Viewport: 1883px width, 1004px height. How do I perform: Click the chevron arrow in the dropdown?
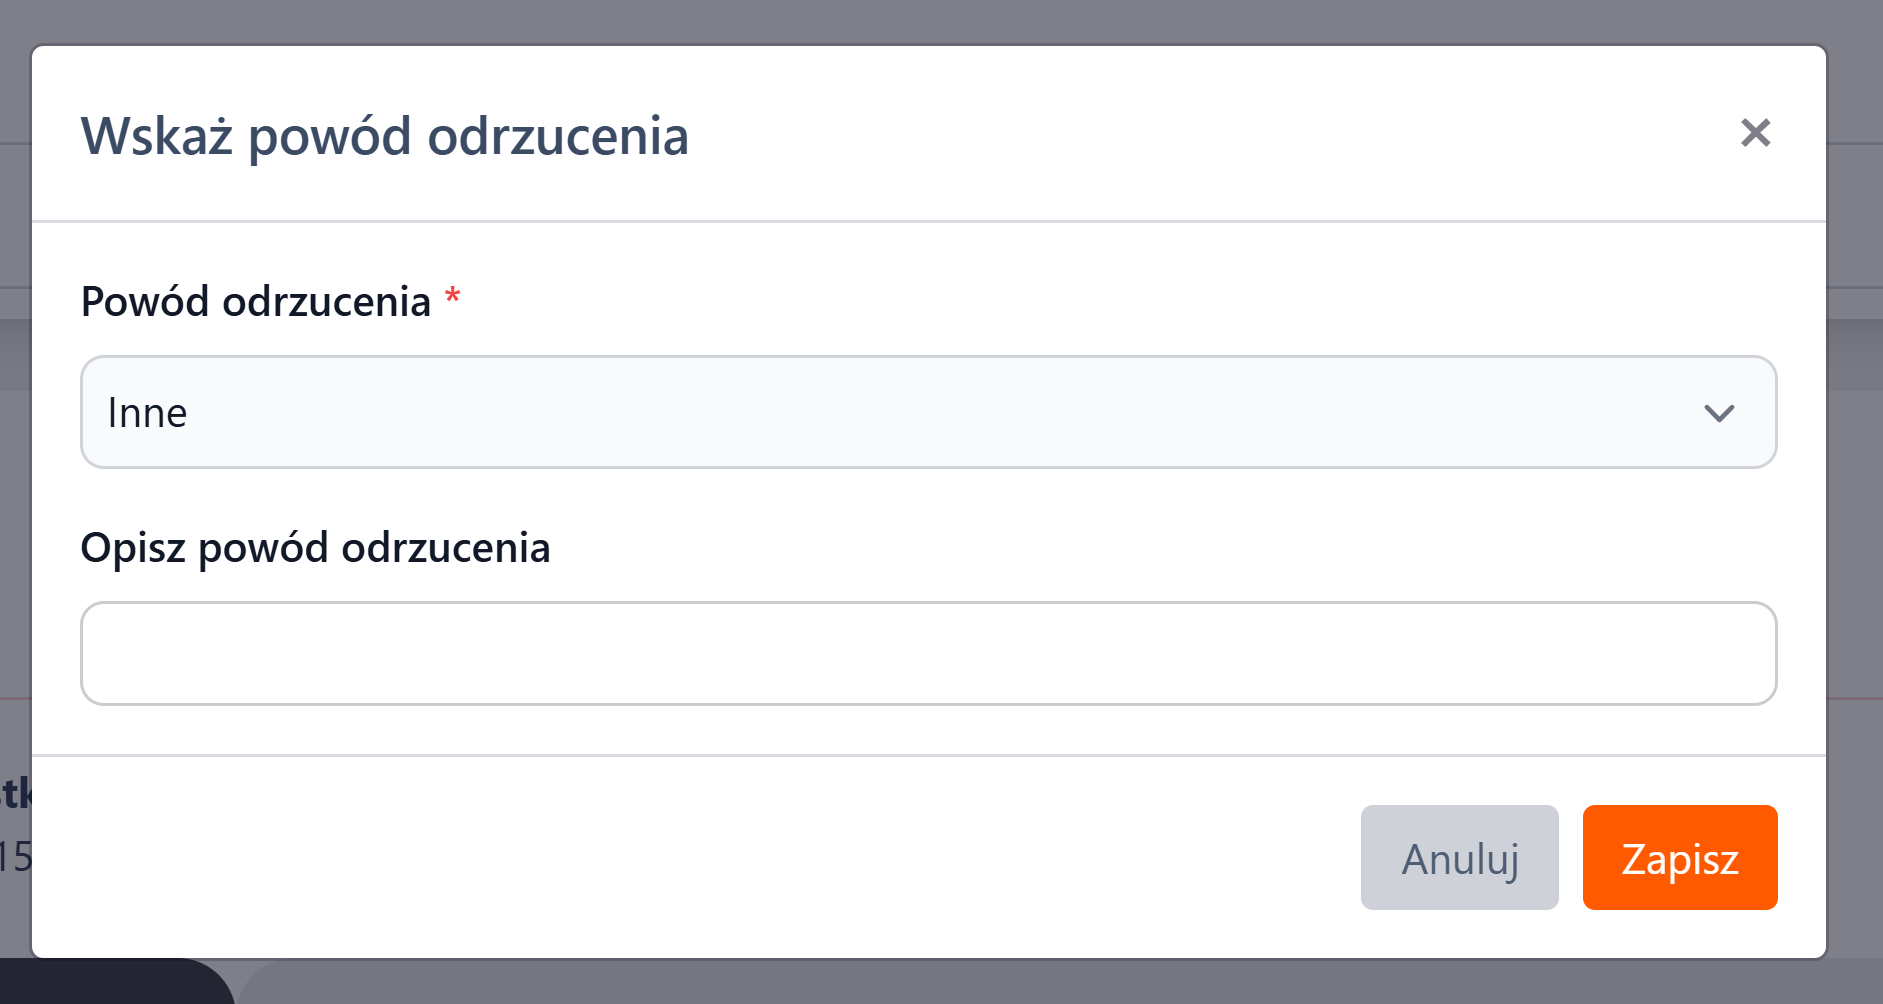(1718, 413)
